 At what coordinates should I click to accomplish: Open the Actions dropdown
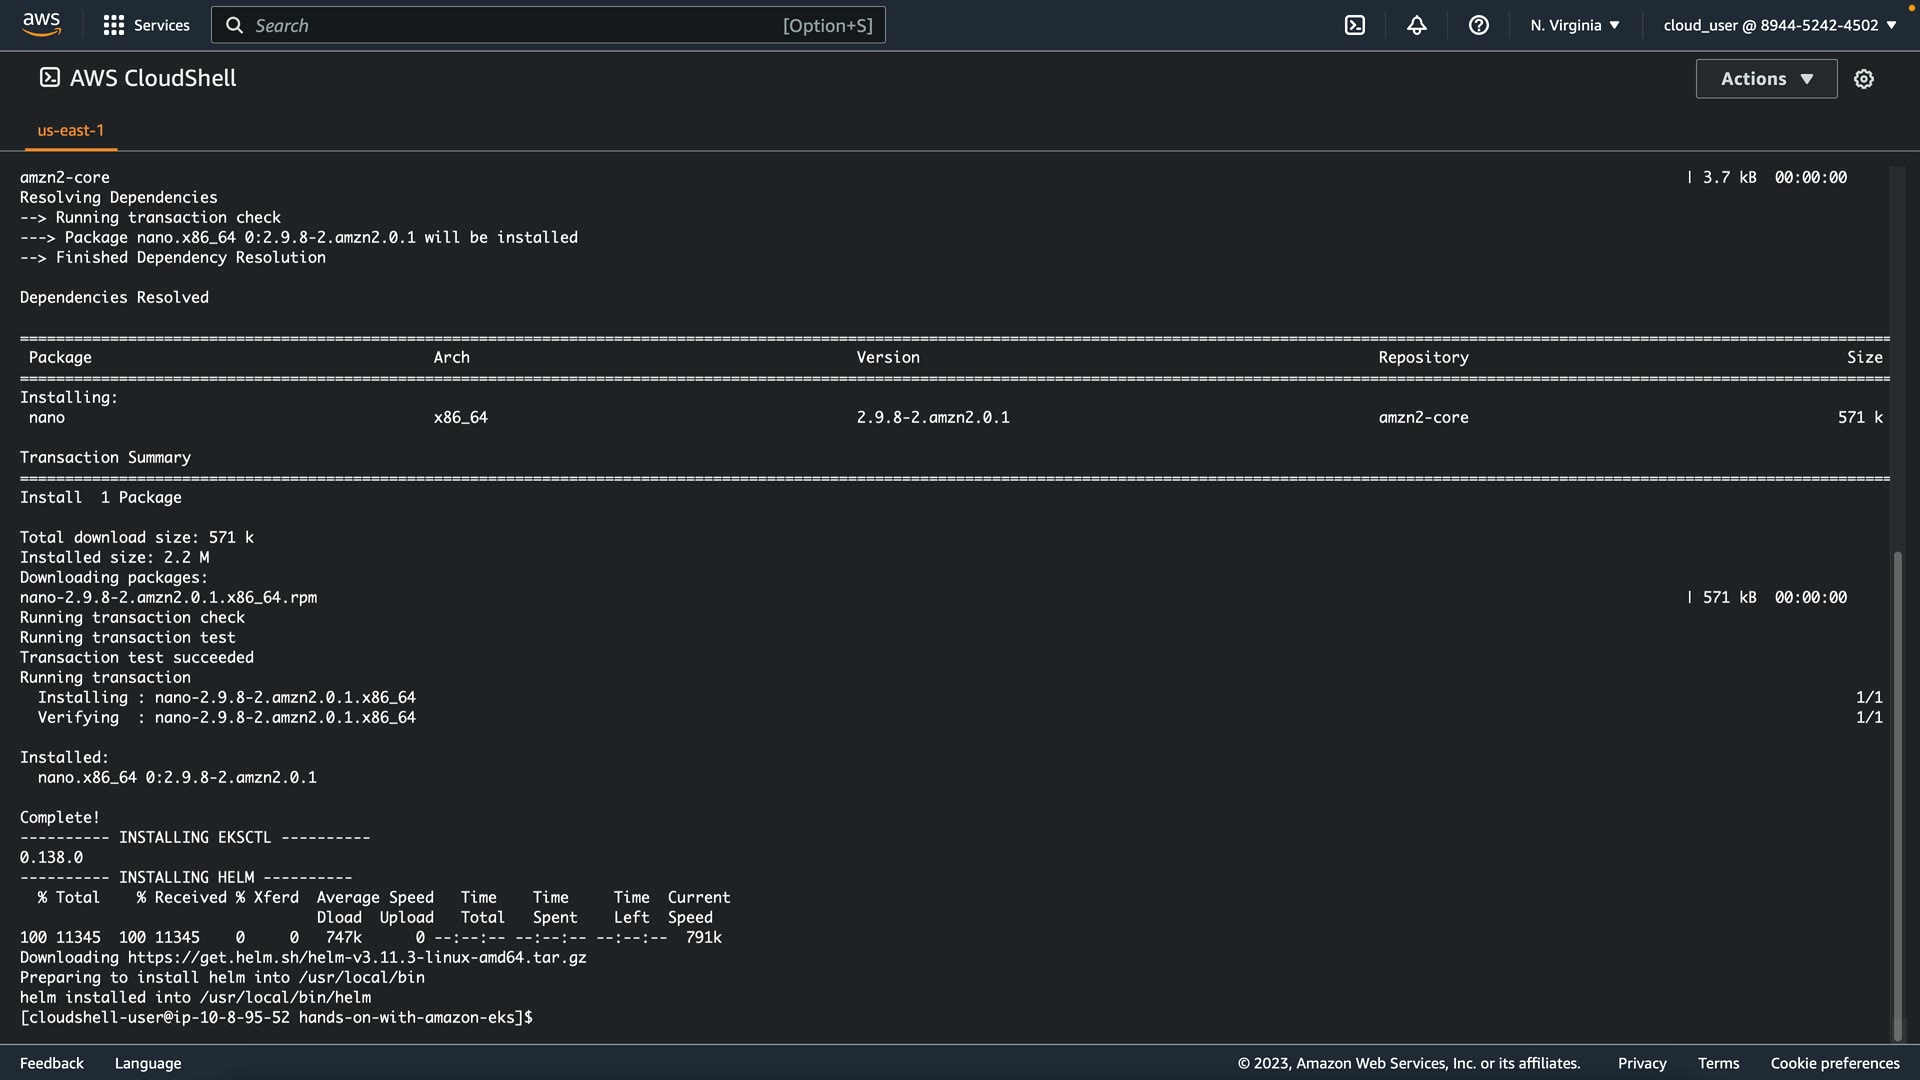[1766, 79]
